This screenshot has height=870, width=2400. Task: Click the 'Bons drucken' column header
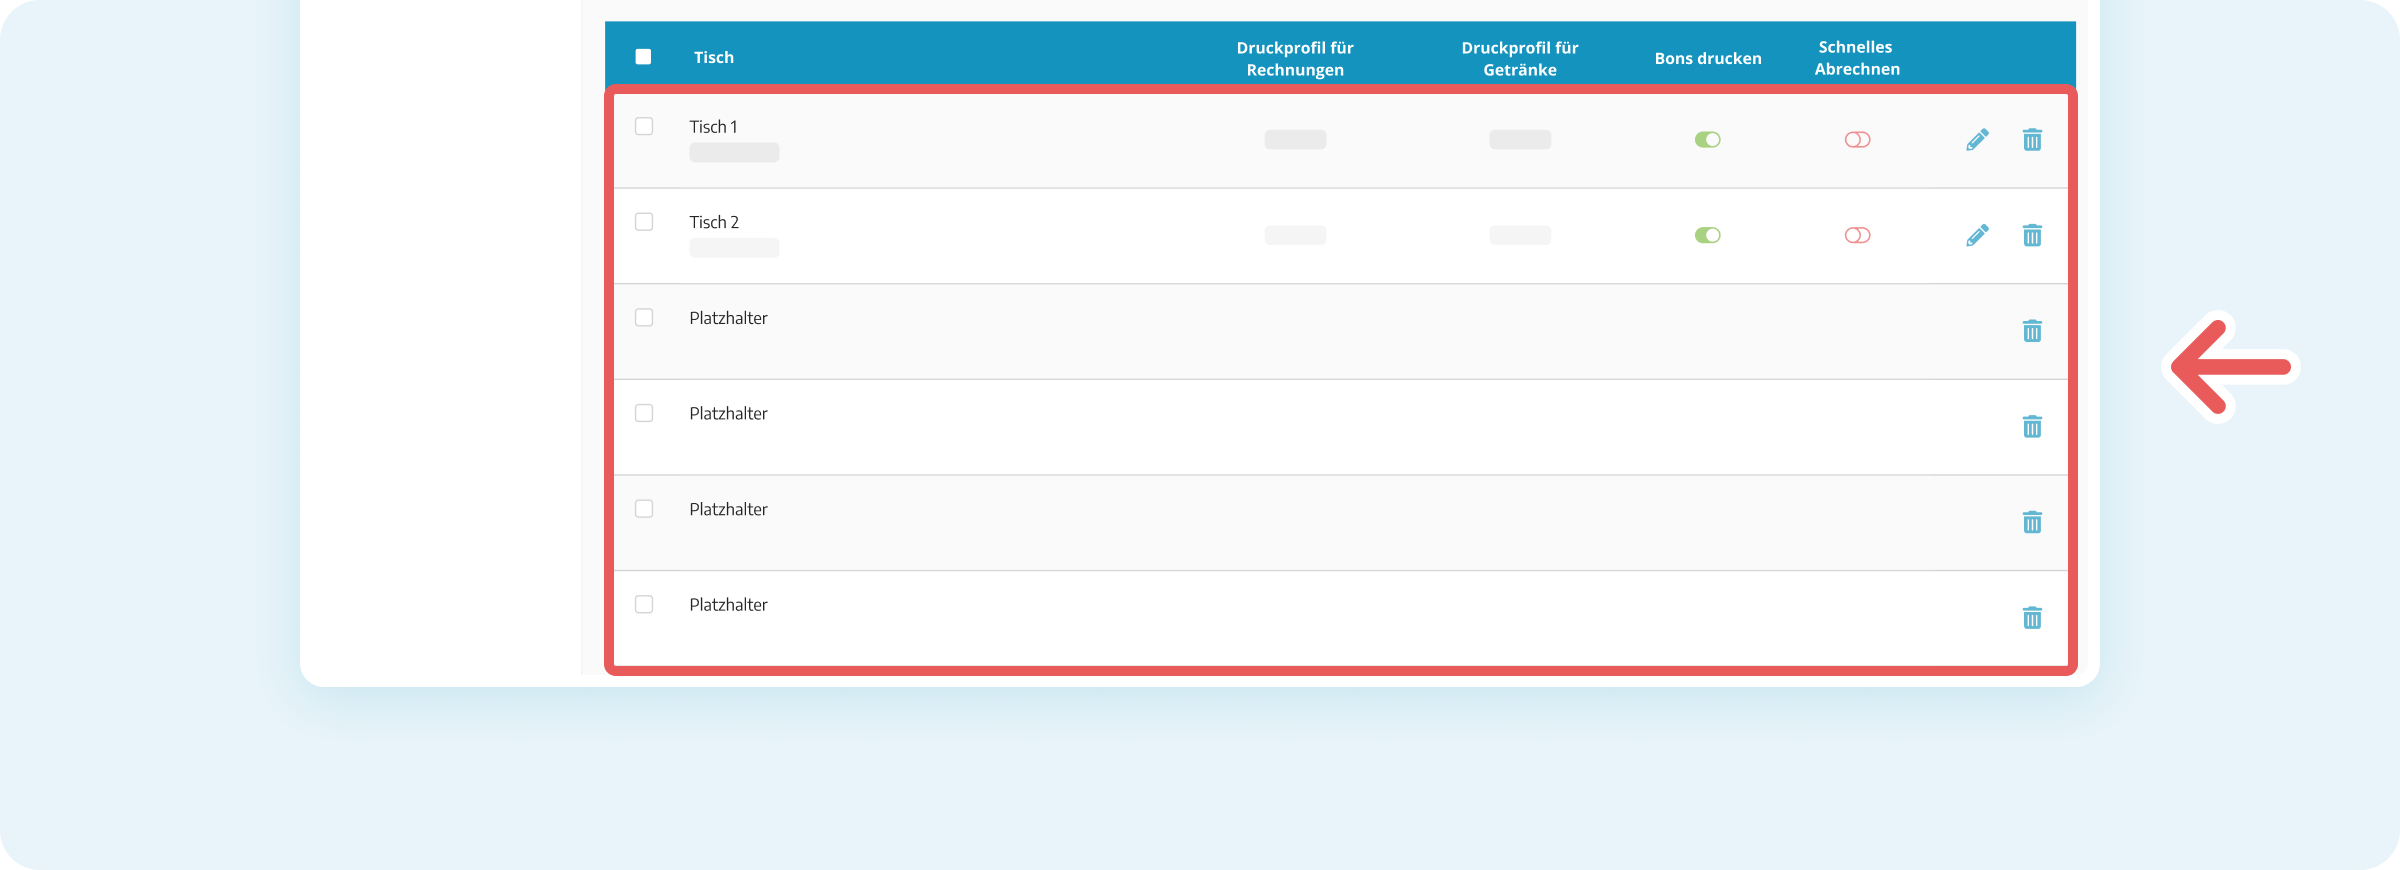point(1708,58)
